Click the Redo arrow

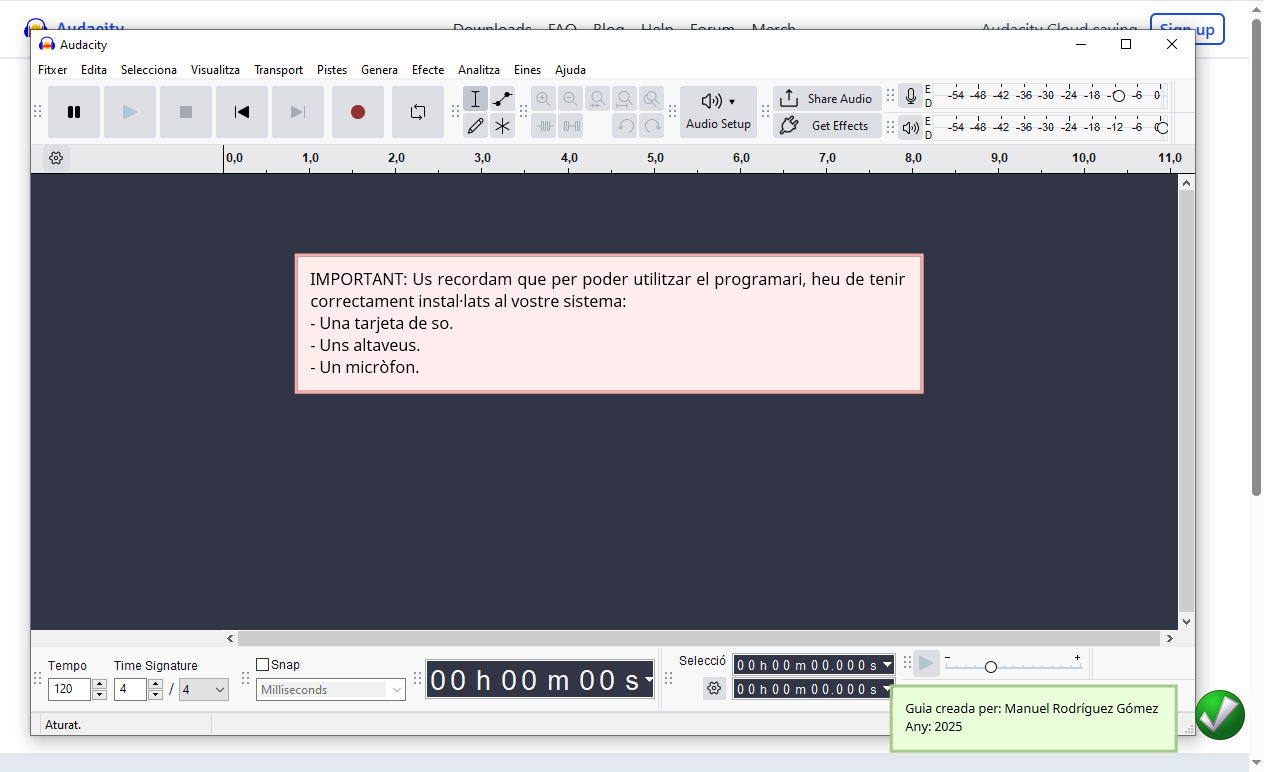click(652, 126)
